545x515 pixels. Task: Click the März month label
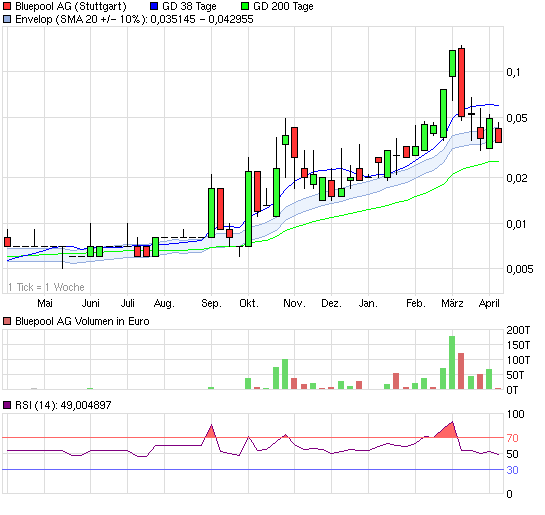[452, 303]
